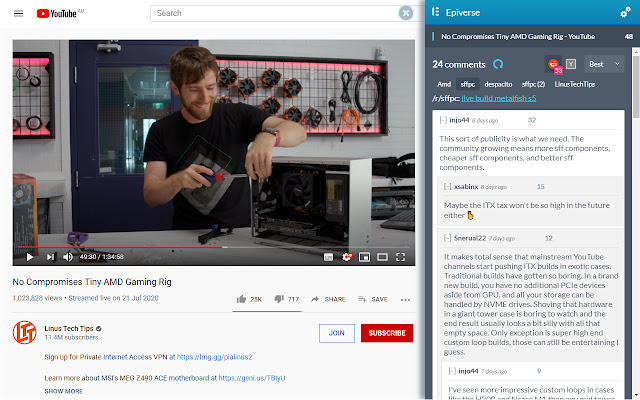Refresh the Epiverse comments
Image resolution: width=640 pixels, height=400 pixels.
(498, 64)
